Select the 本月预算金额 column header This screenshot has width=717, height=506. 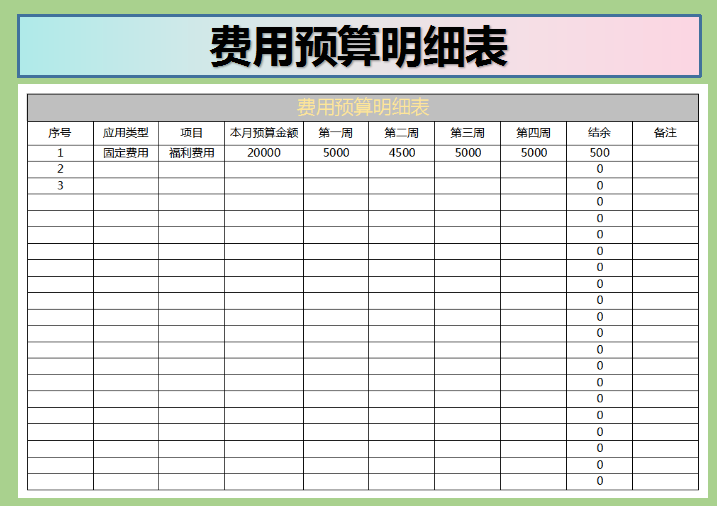tap(264, 133)
